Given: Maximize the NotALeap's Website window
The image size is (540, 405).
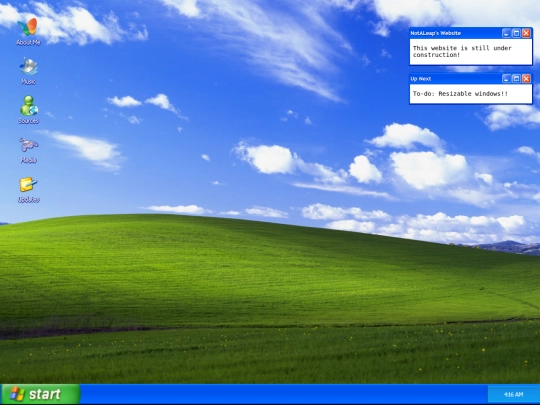Looking at the screenshot, I should [516, 33].
